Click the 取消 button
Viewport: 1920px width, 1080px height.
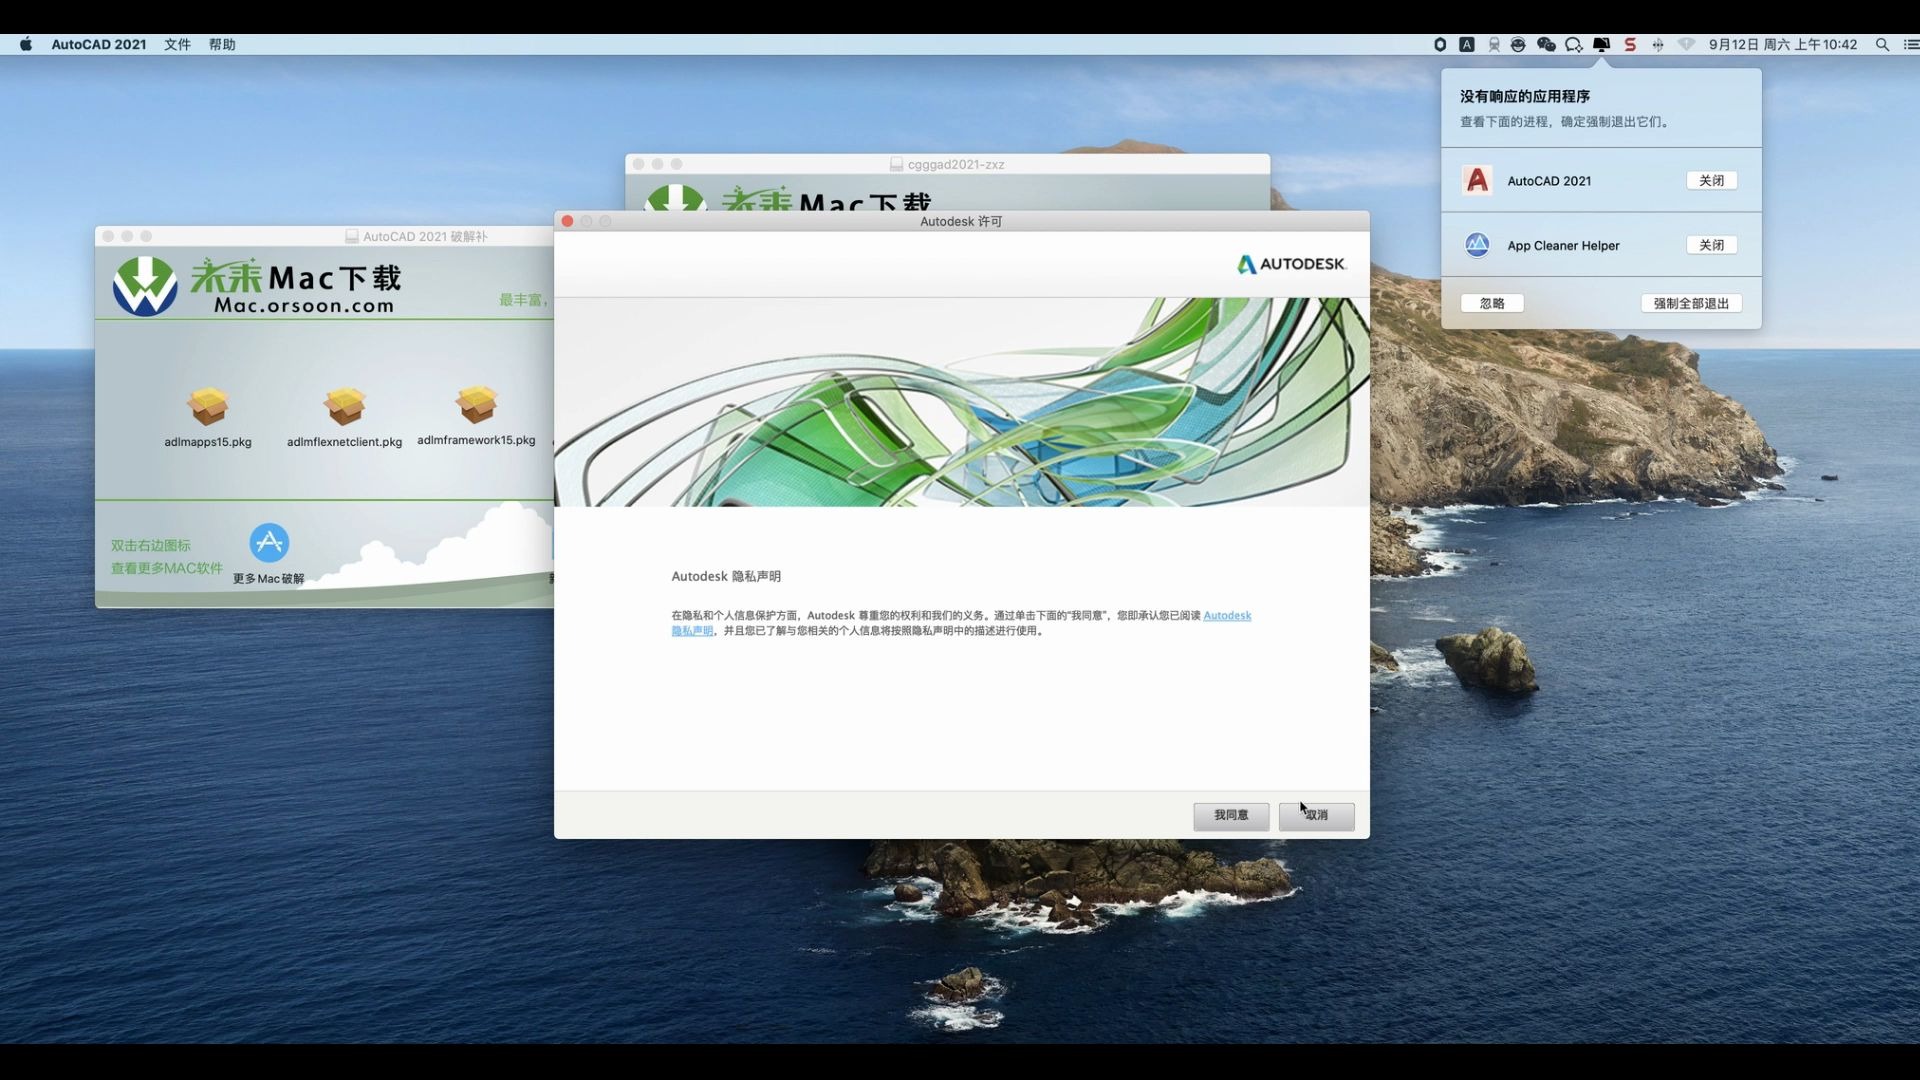[1316, 816]
